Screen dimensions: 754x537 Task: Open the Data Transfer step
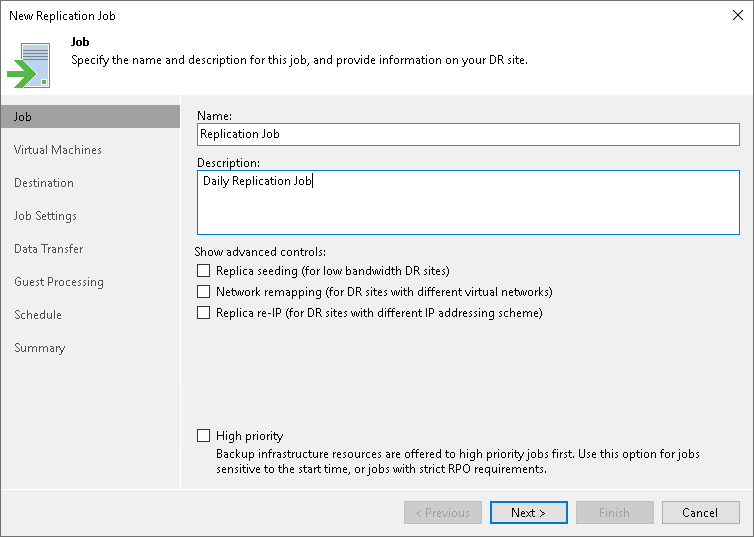click(49, 249)
